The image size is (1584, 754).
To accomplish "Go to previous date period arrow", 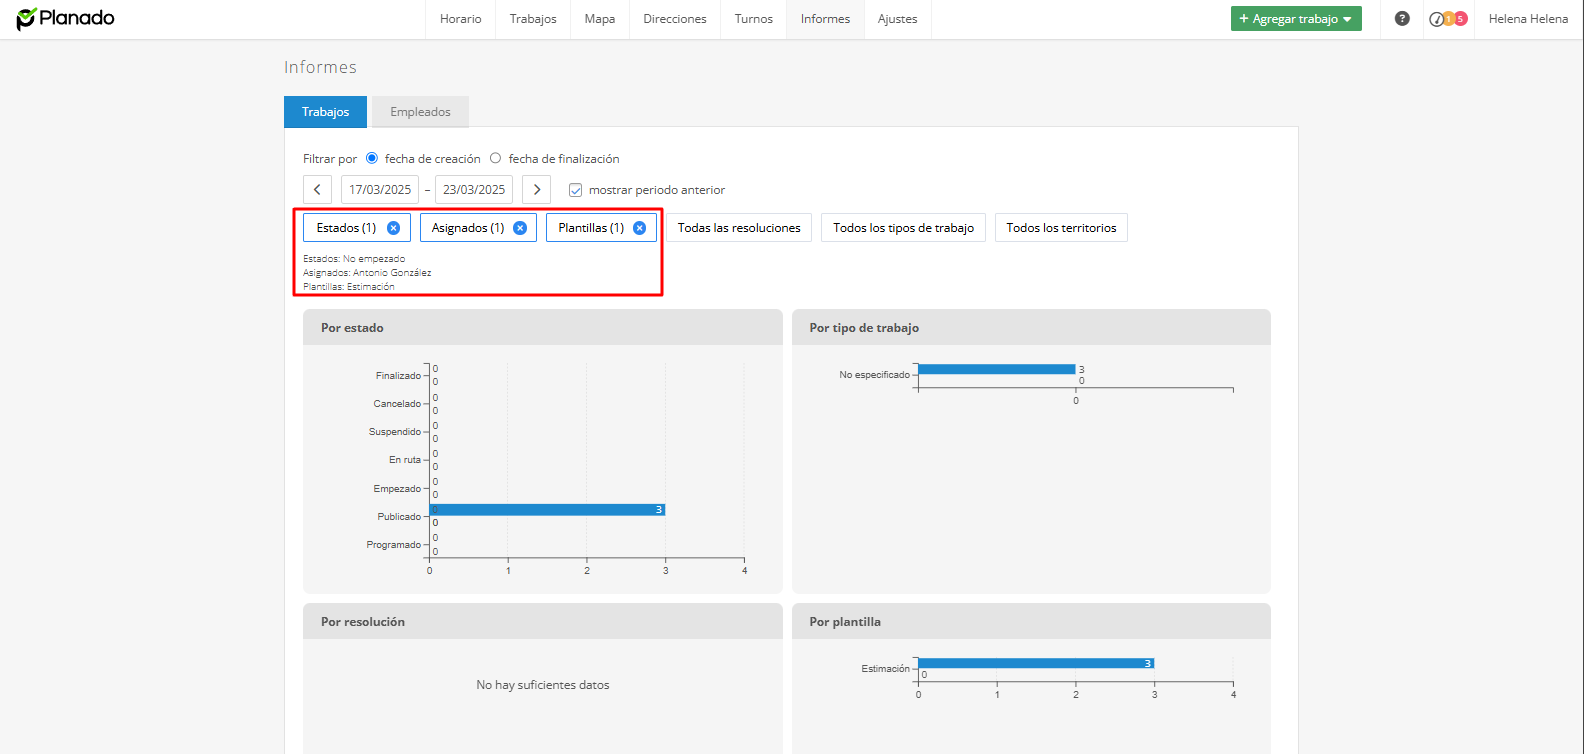I will [317, 189].
